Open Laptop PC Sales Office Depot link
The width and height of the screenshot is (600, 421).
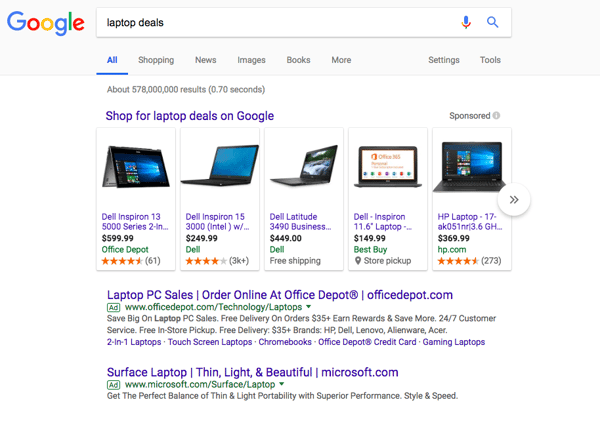point(279,295)
